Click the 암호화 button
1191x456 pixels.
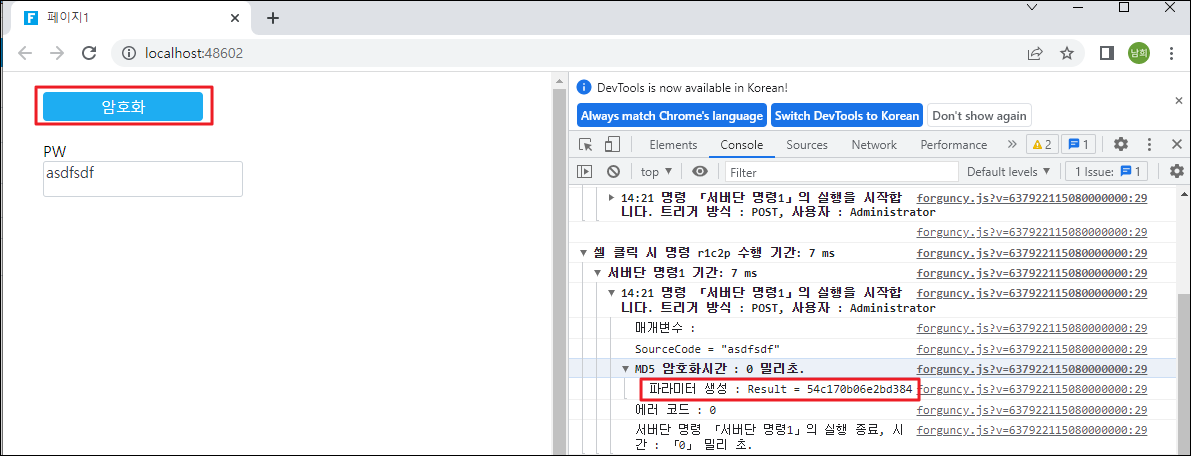click(124, 106)
